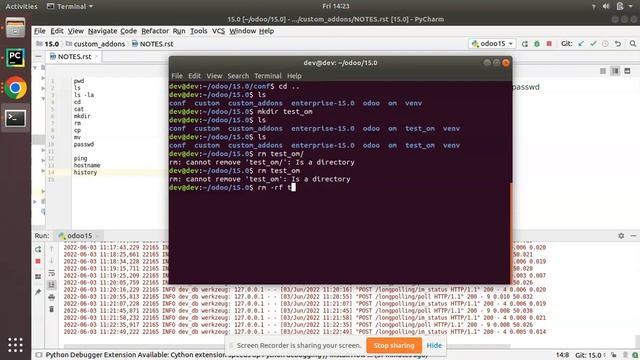The height and width of the screenshot is (360, 640).
Task: Select the odoo15 tab in Run panel
Action: (75, 236)
